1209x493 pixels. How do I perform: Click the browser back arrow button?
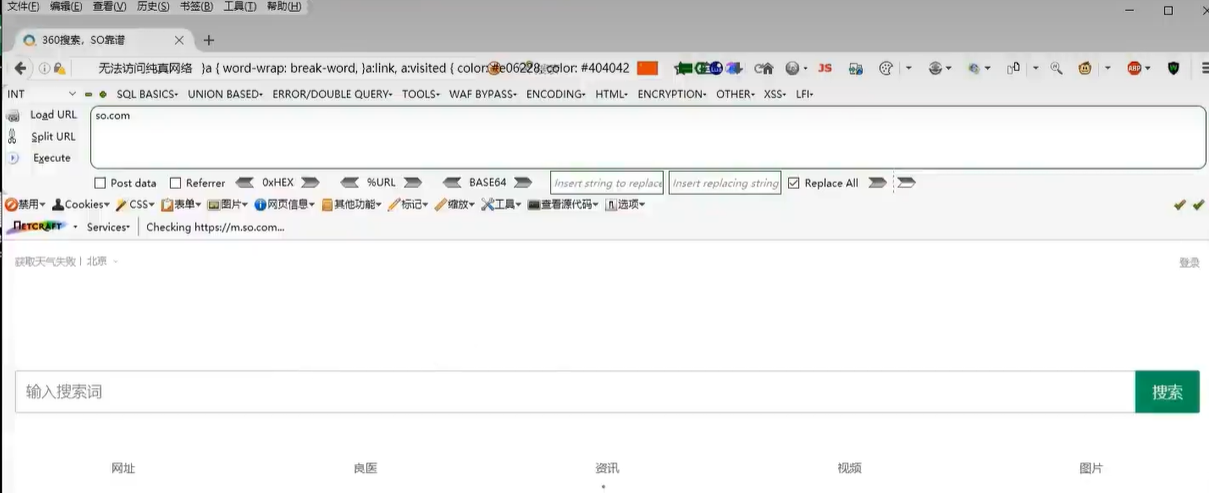tap(20, 68)
